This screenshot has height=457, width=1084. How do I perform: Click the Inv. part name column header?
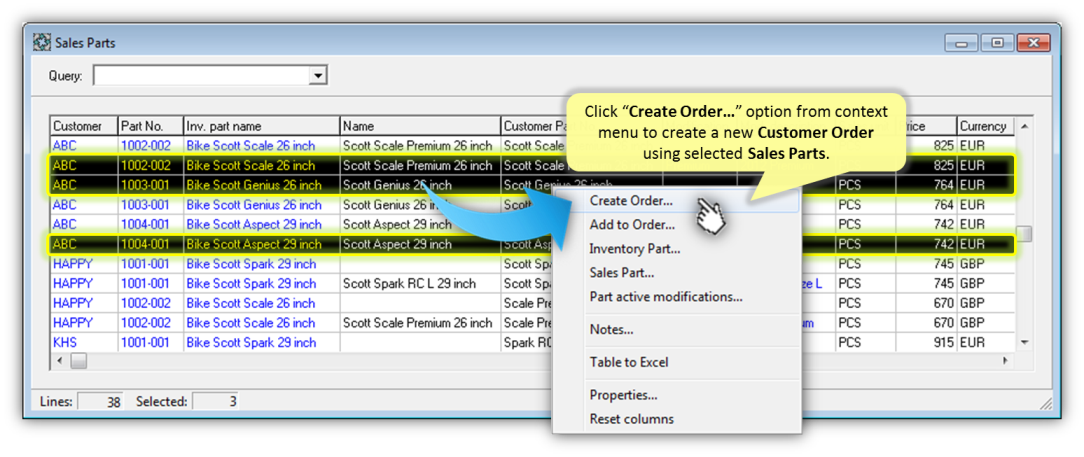coord(261,126)
